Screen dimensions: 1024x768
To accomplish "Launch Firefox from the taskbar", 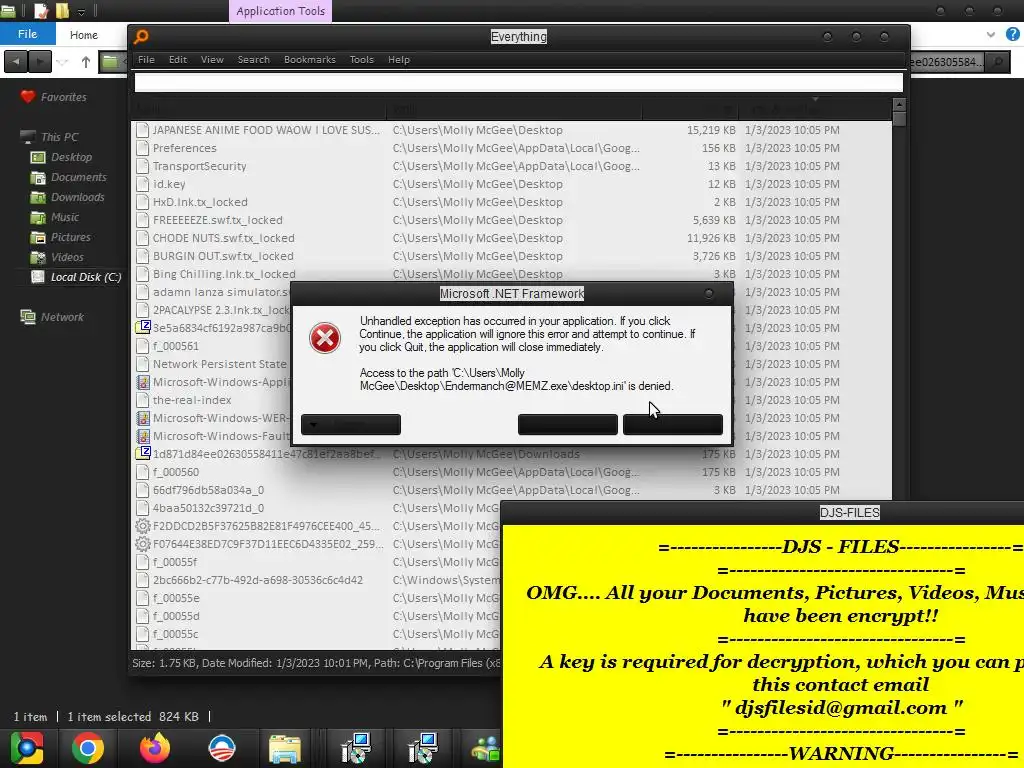I will 155,748.
